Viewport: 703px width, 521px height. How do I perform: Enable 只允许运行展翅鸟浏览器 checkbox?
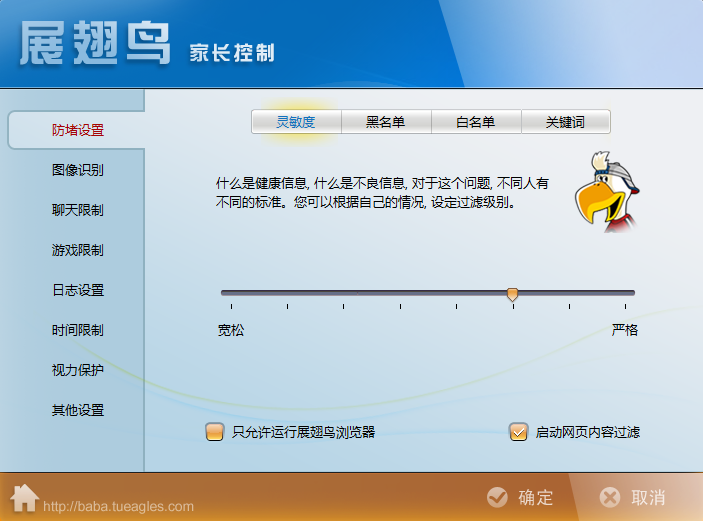215,432
